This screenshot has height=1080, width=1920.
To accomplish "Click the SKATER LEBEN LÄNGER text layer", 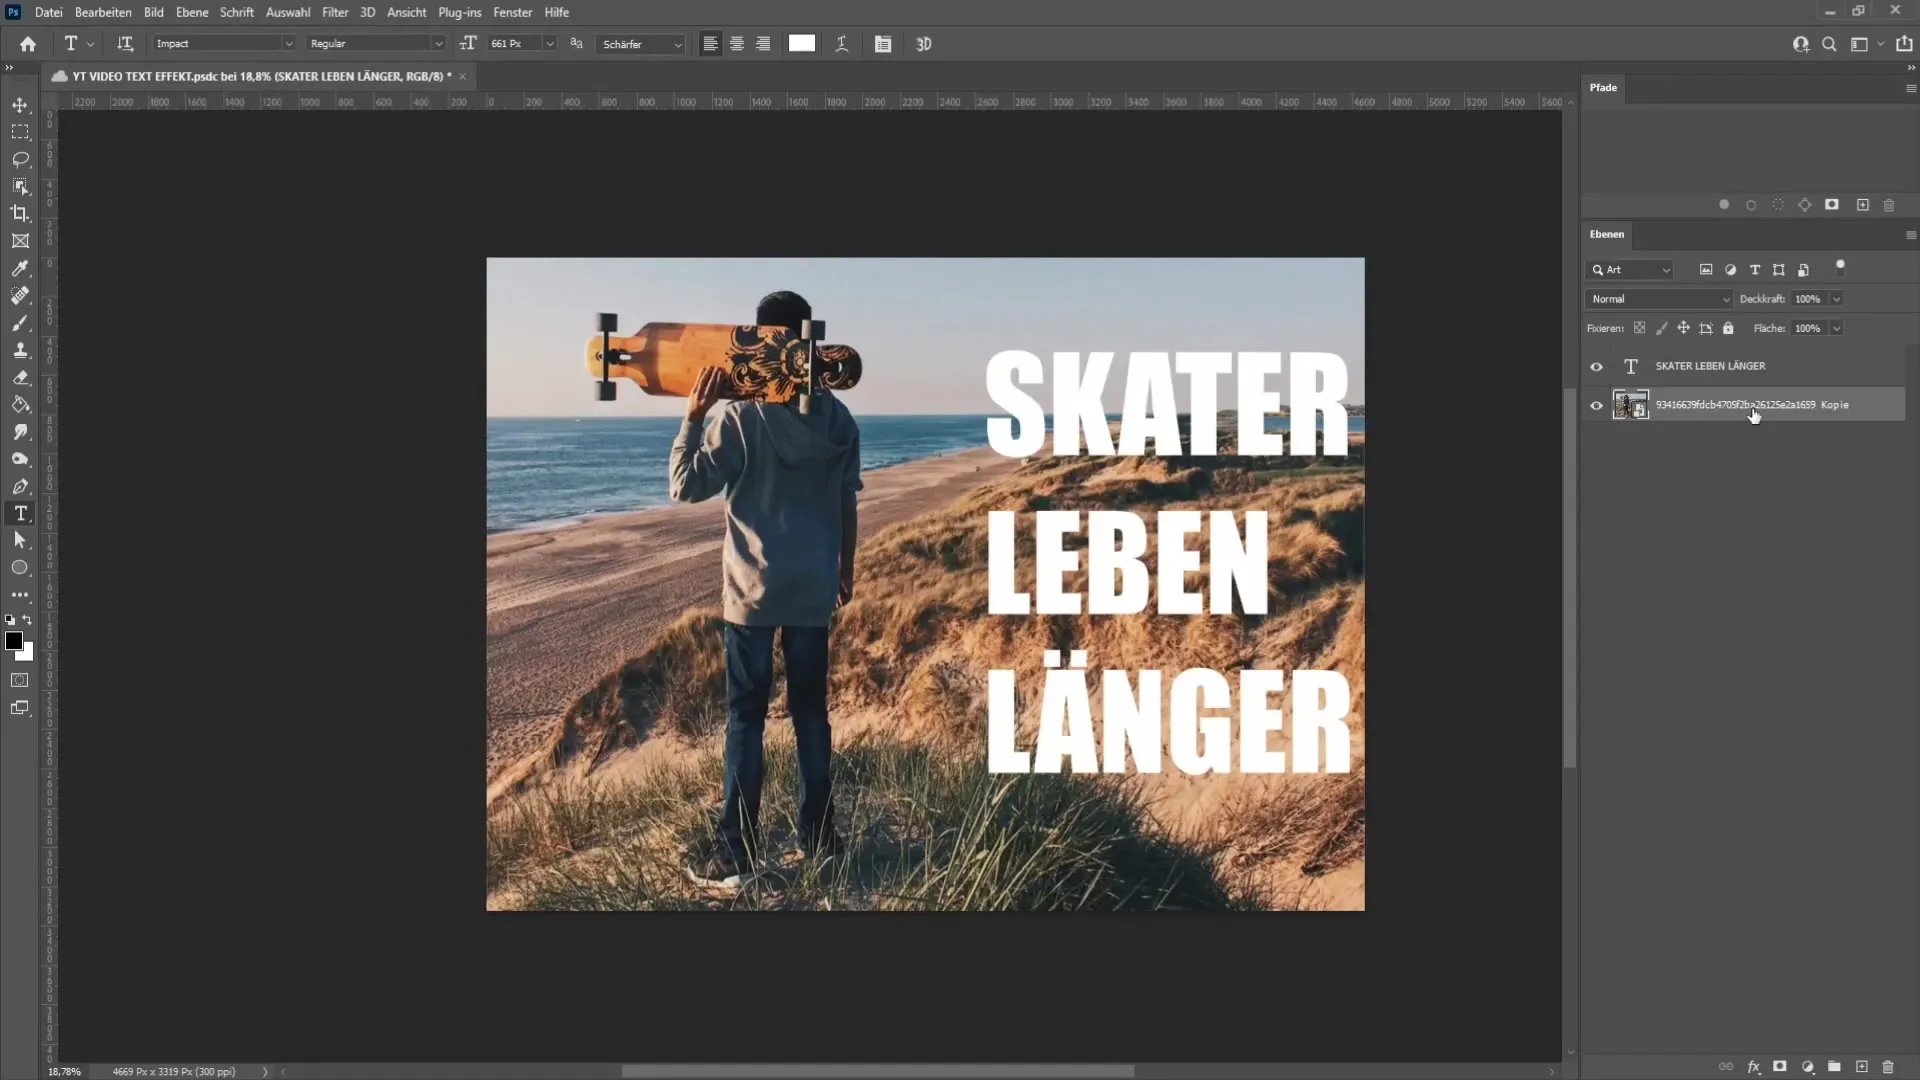I will click(x=1710, y=365).
